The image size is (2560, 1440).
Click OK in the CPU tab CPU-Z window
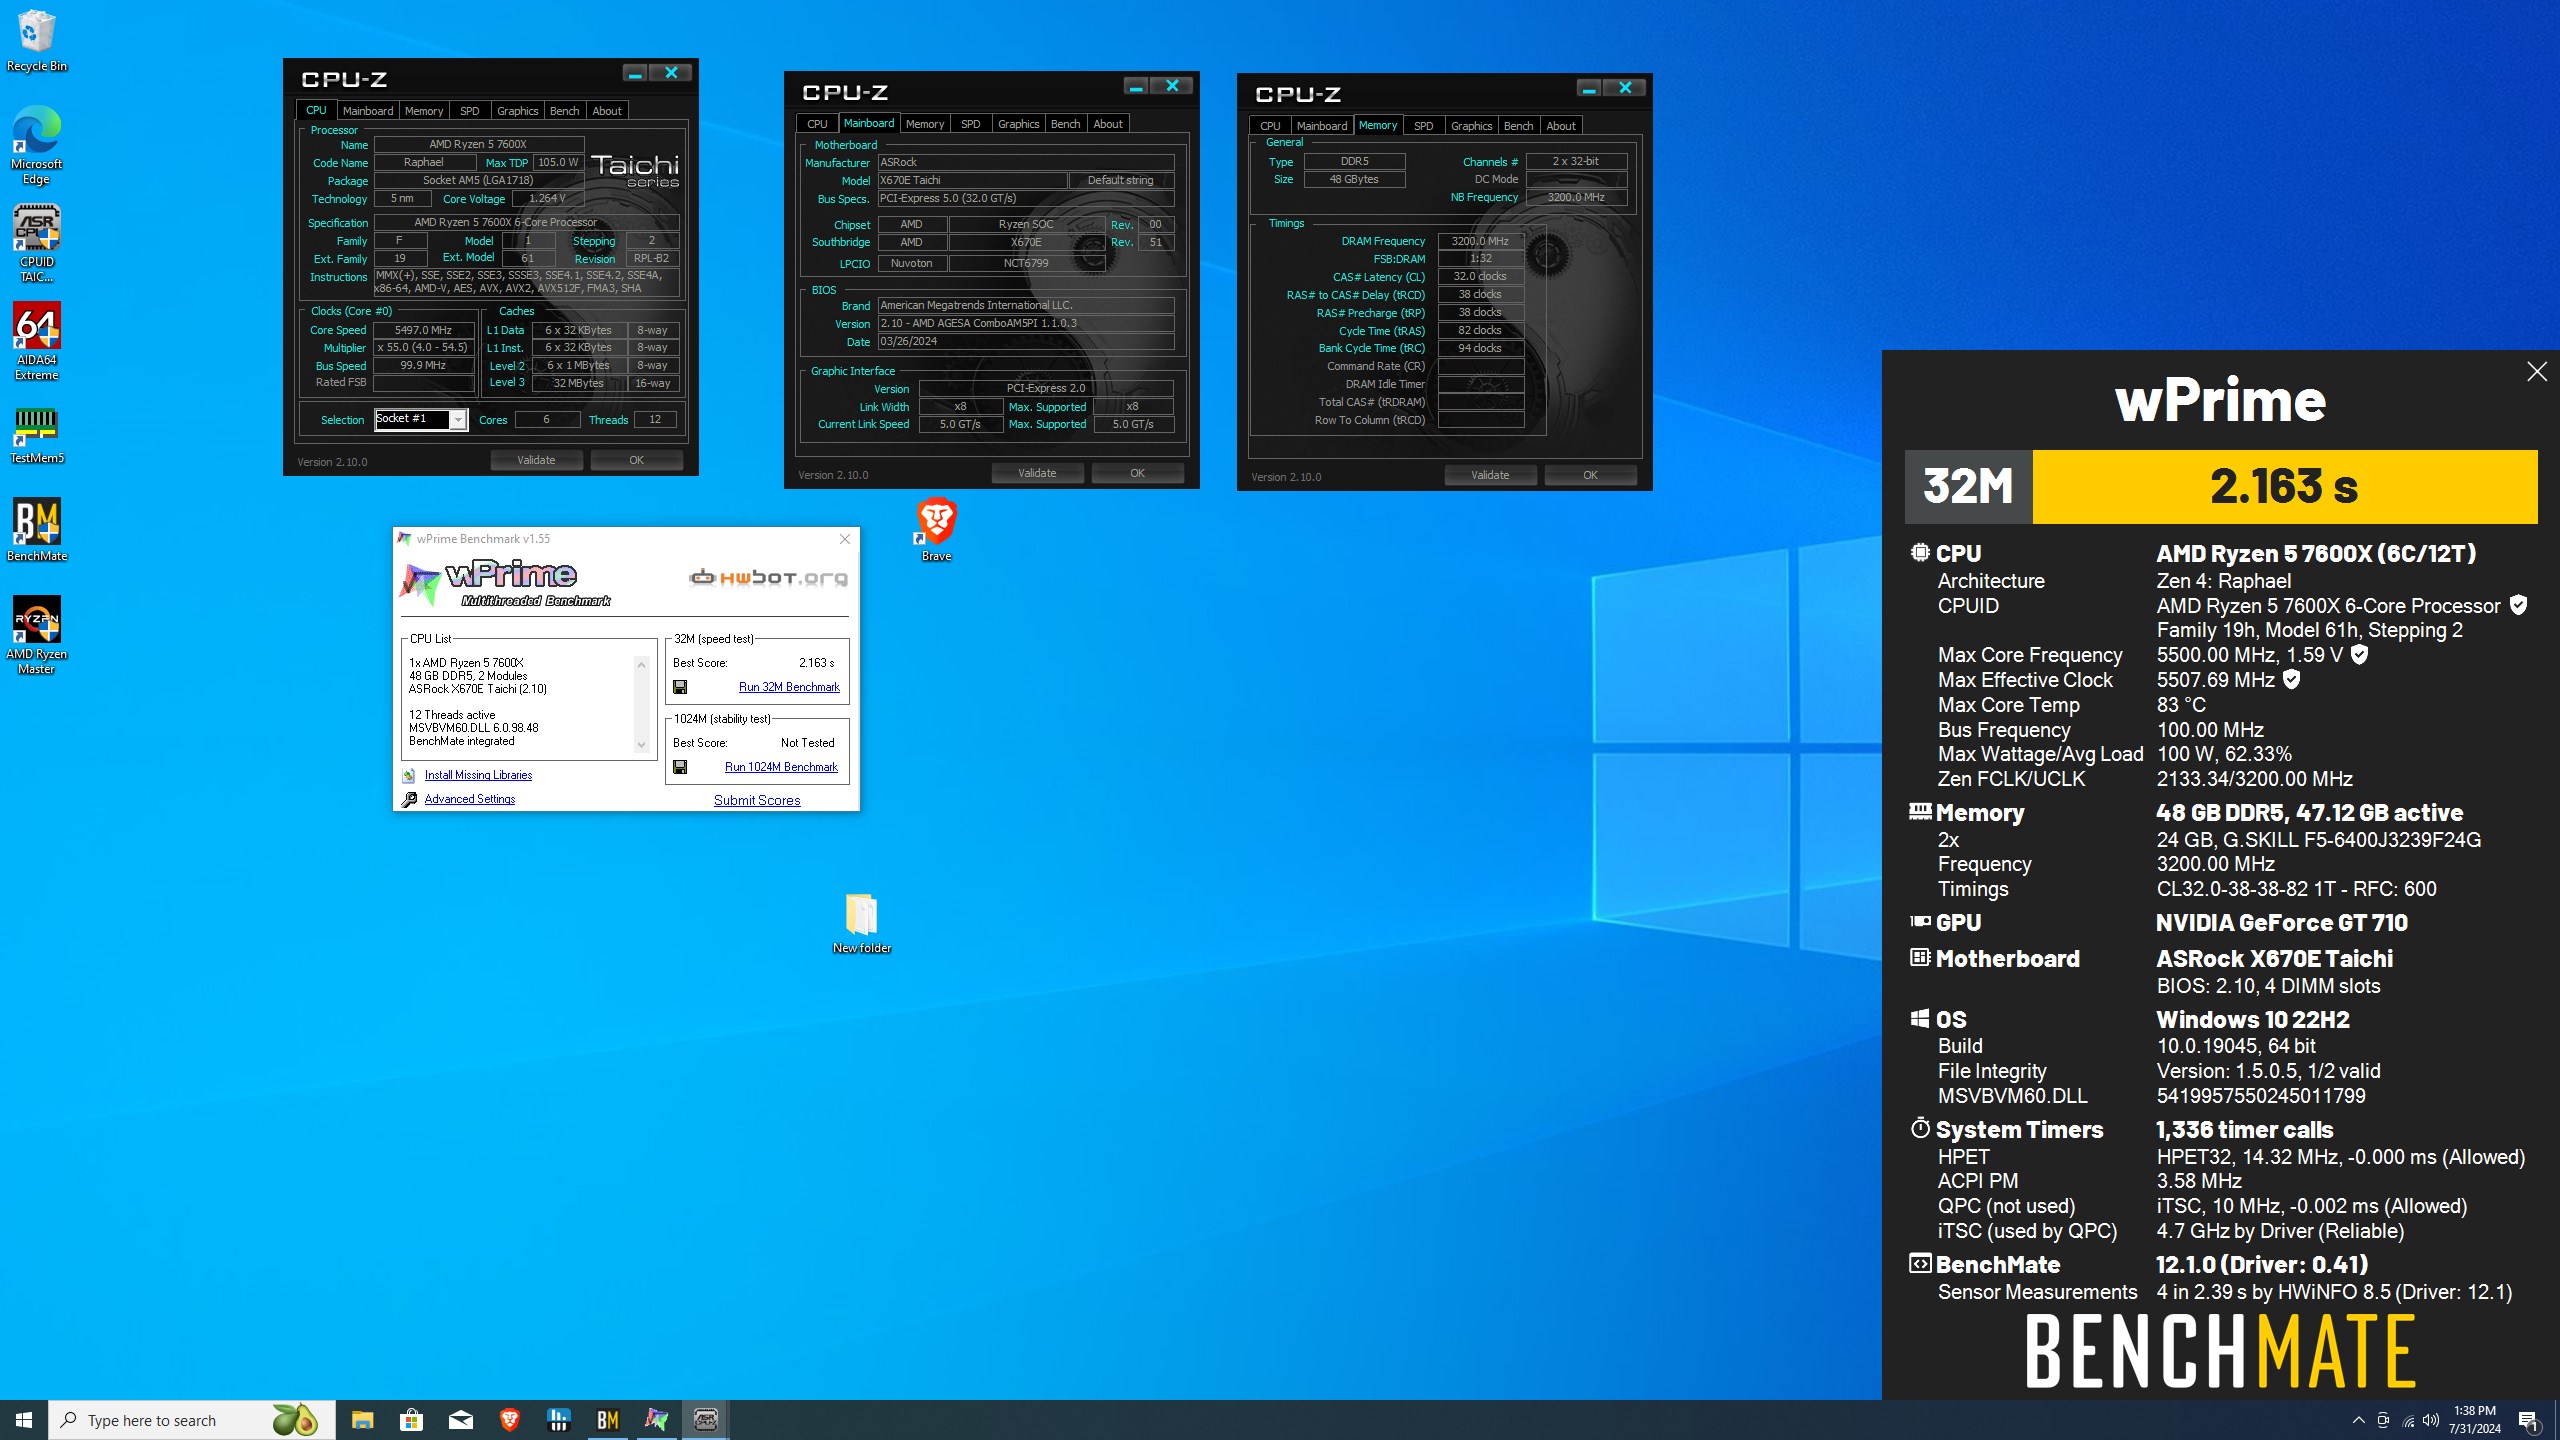click(636, 460)
